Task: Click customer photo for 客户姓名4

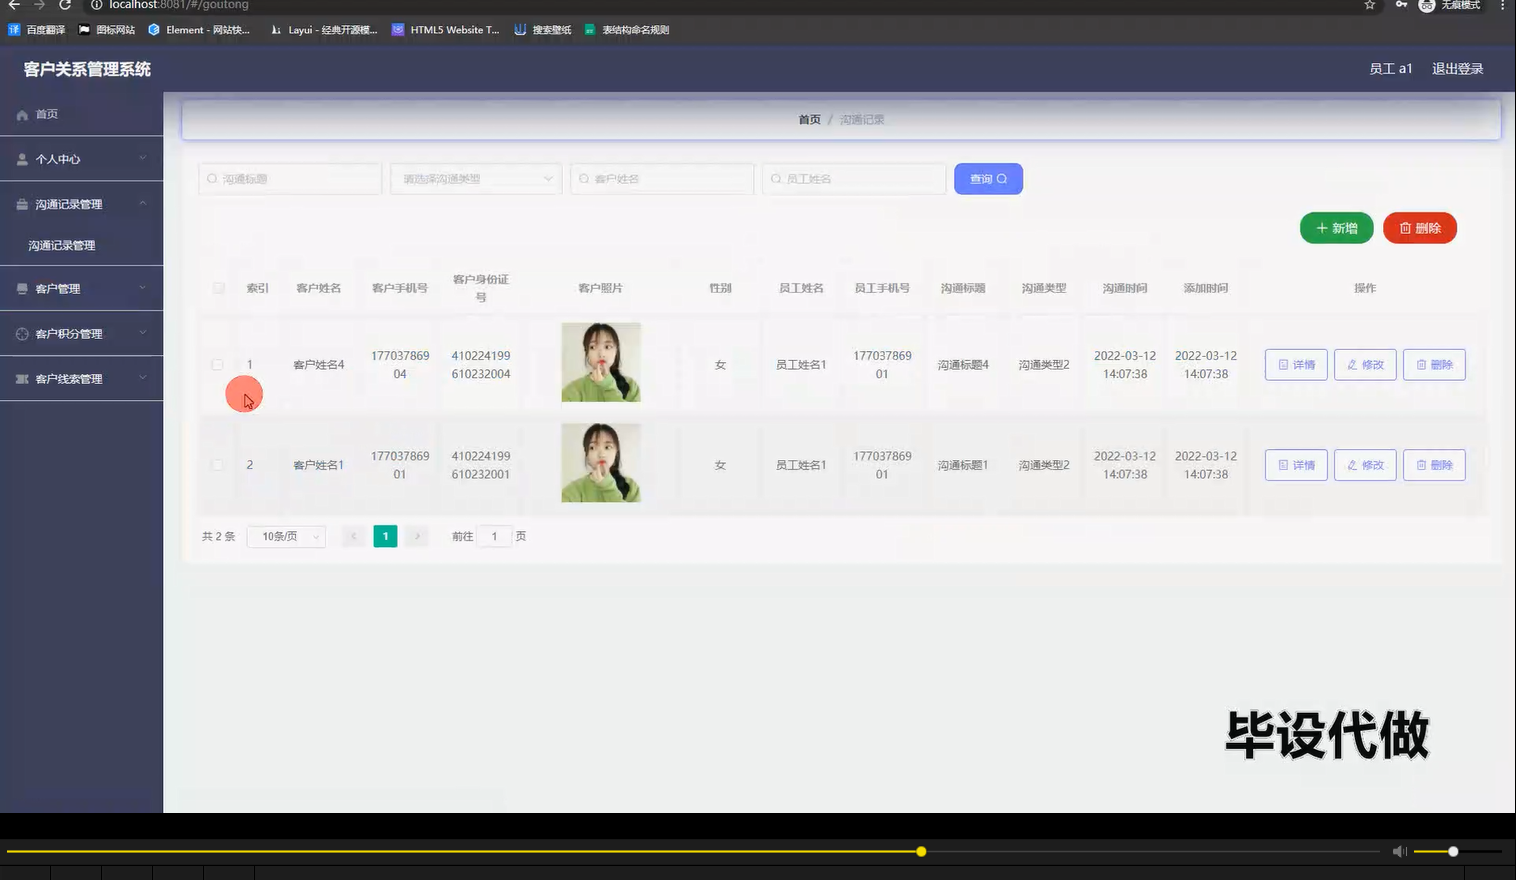Action: (601, 362)
